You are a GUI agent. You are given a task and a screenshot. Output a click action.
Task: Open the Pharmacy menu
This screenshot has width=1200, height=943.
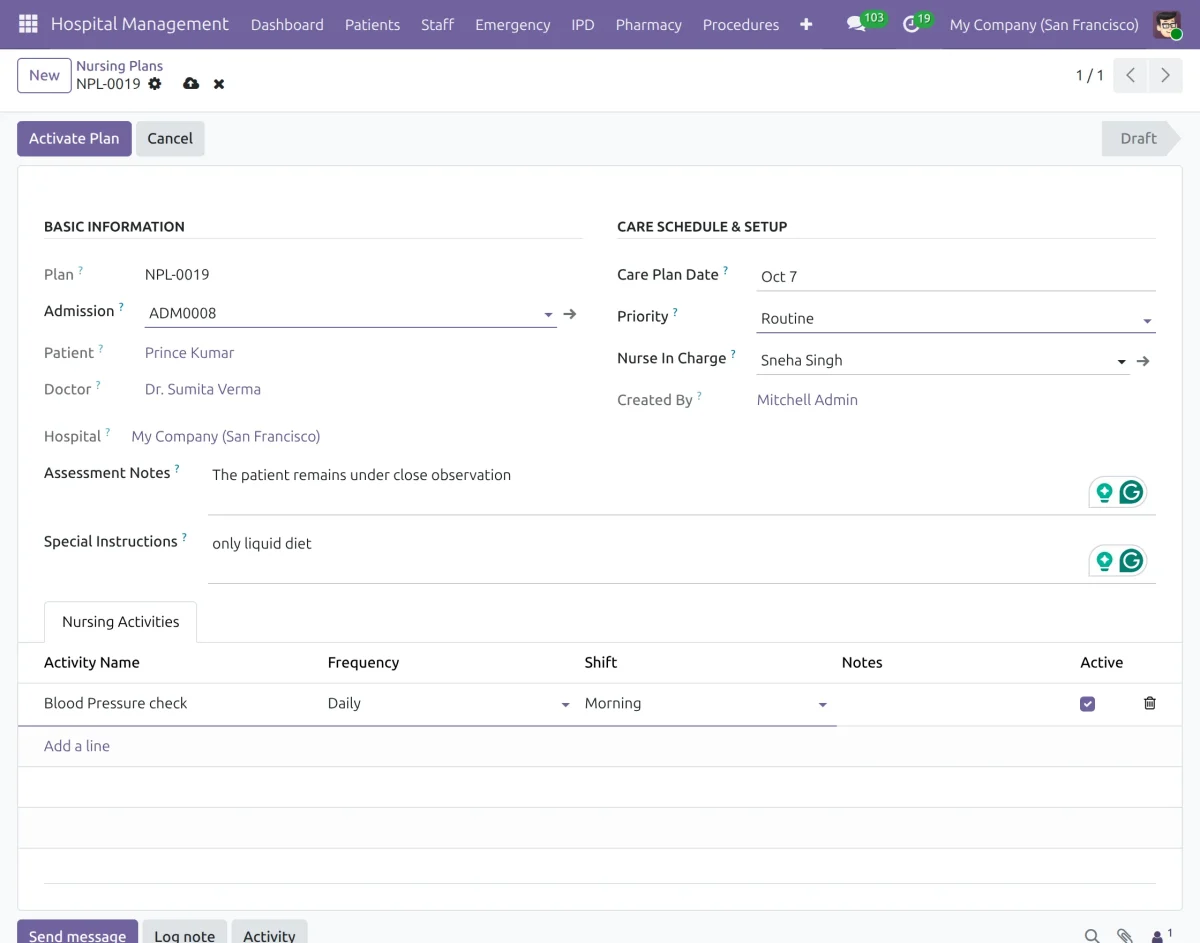[648, 24]
